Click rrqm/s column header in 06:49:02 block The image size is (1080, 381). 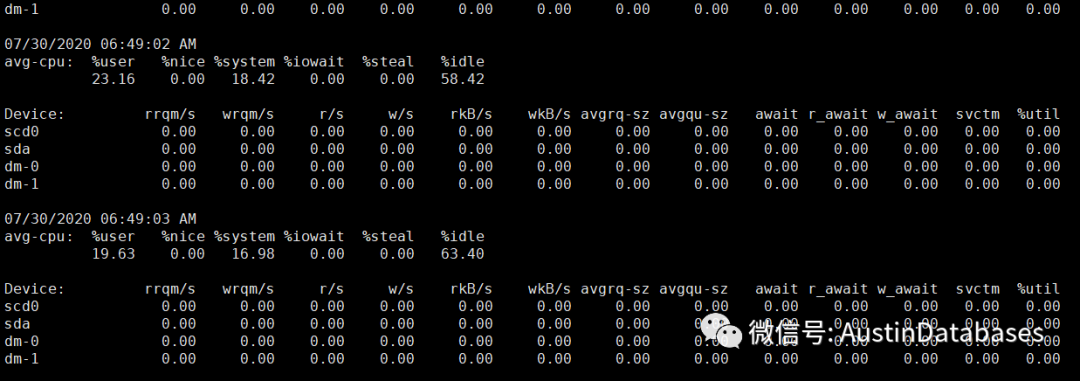170,114
